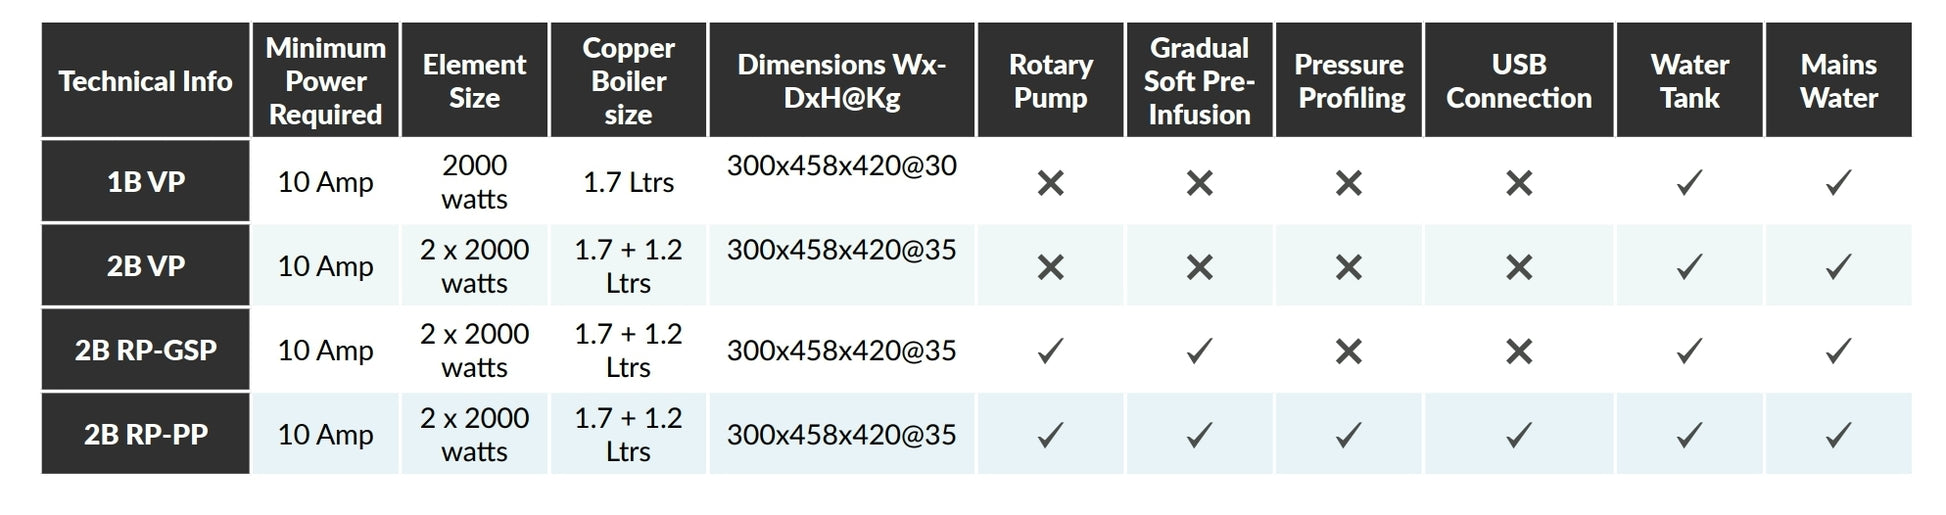The height and width of the screenshot is (515, 1946).
Task: Select the Rotary Pump column header
Action: point(1050,80)
